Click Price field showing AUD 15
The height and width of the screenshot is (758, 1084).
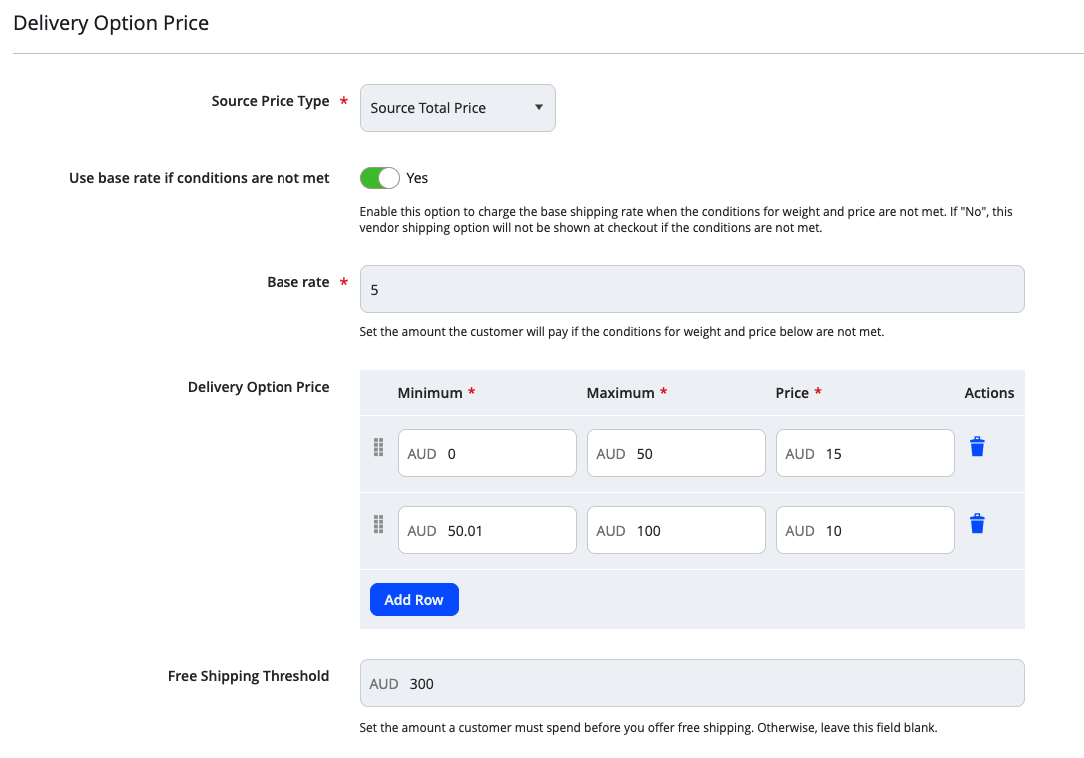click(885, 454)
